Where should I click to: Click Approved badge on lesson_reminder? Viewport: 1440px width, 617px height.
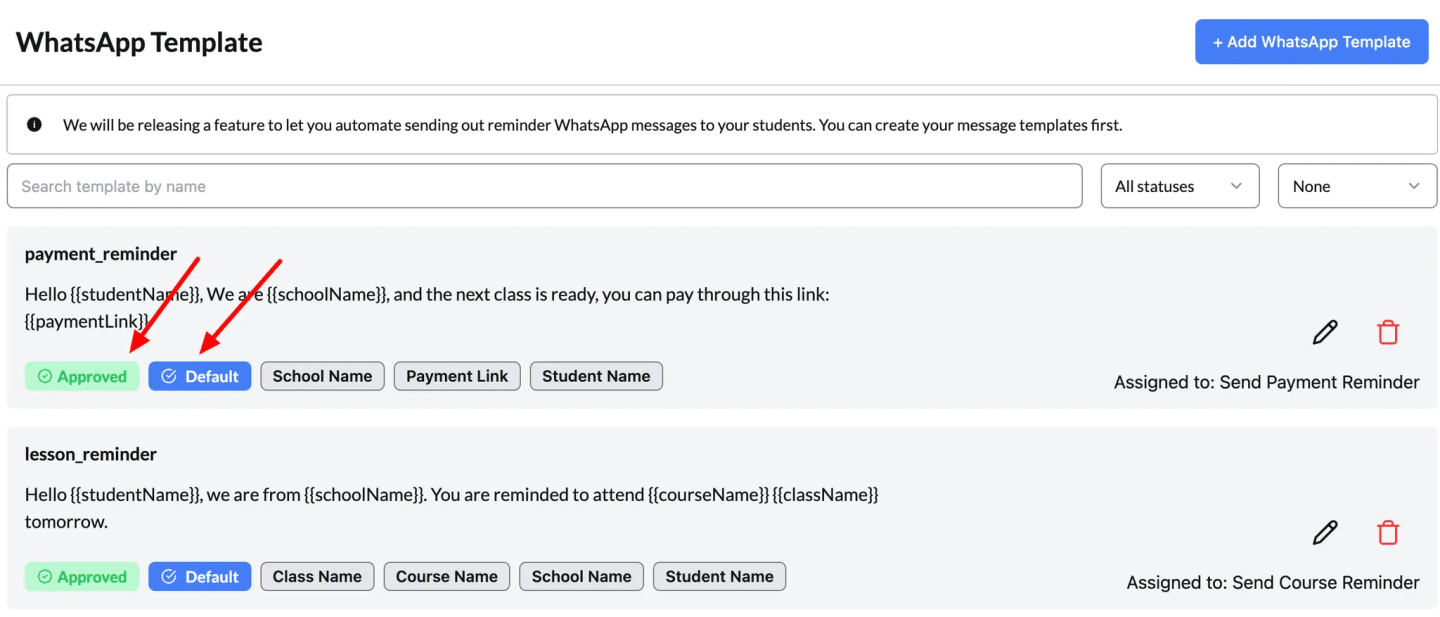coord(82,576)
